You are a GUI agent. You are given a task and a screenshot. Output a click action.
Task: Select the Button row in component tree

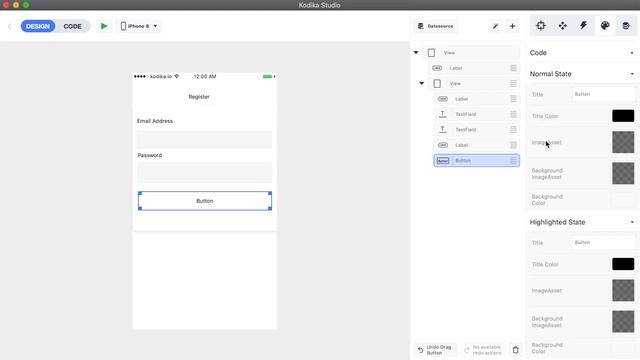click(477, 160)
